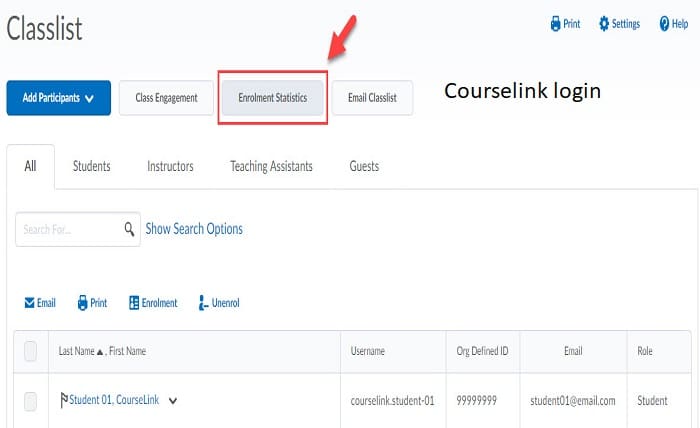Image resolution: width=700 pixels, height=428 pixels.
Task: Switch to the All tab
Action: [30, 166]
